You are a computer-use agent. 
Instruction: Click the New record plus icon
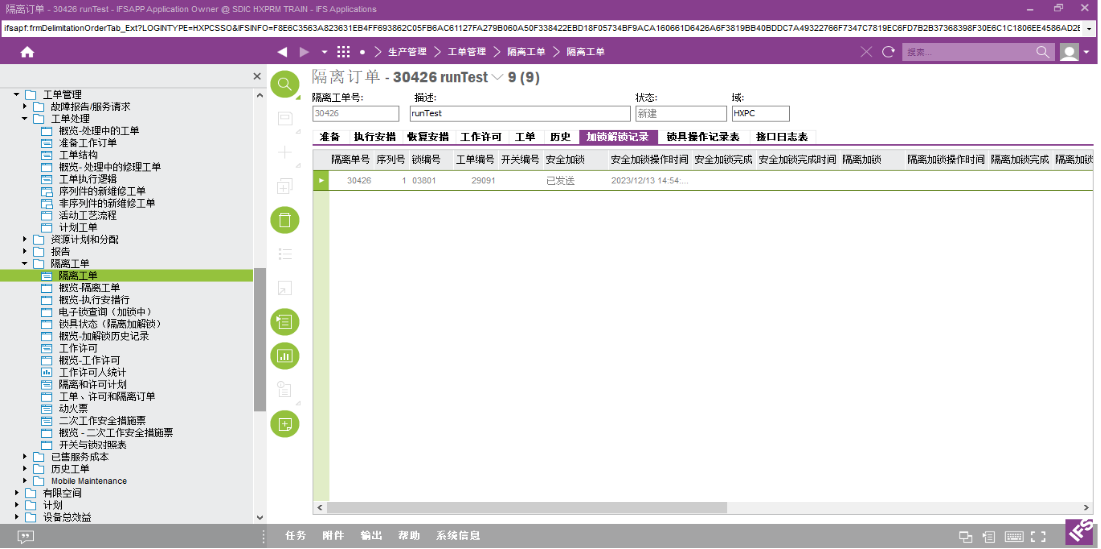tap(285, 152)
